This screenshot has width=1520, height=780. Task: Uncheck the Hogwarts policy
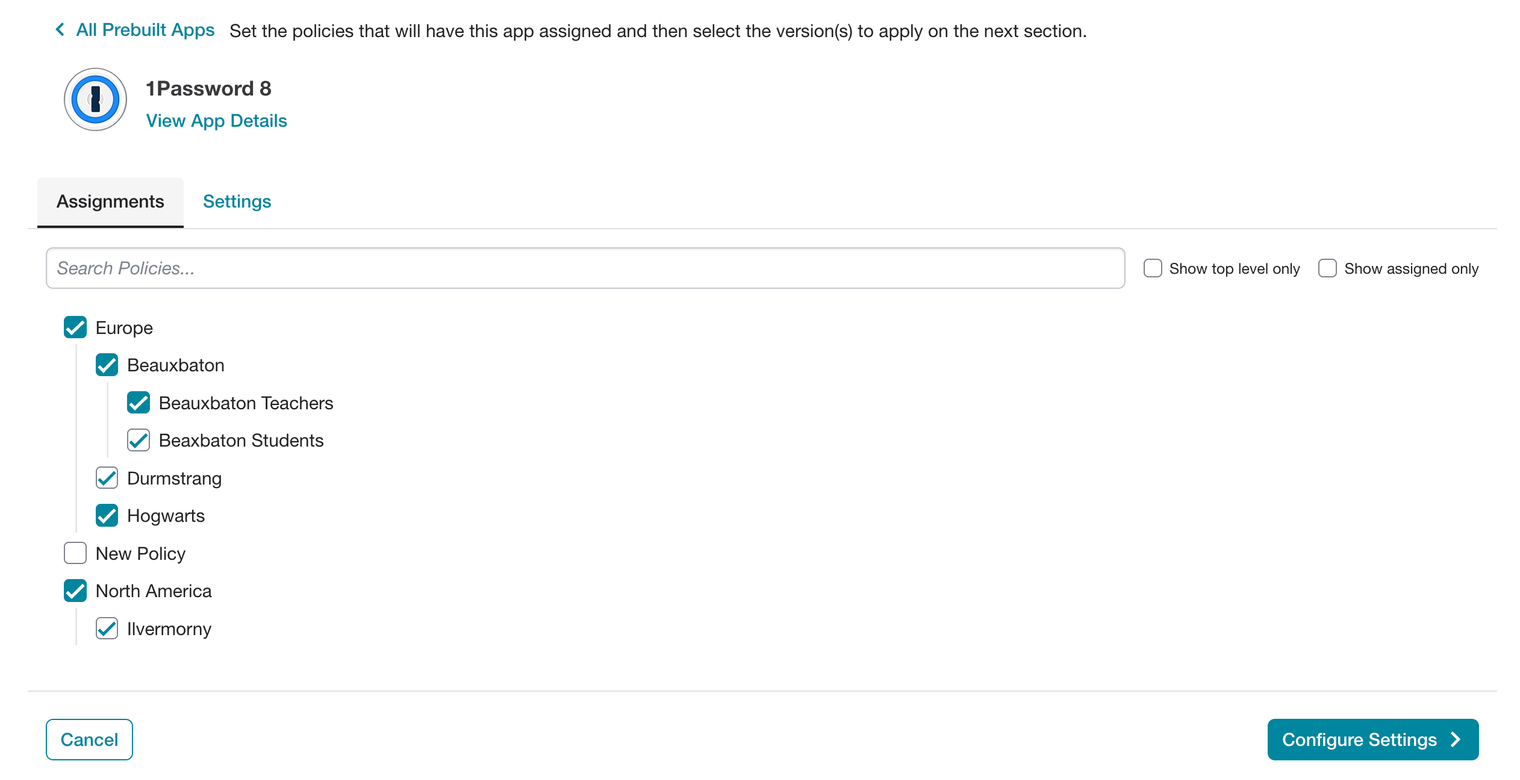coord(107,516)
